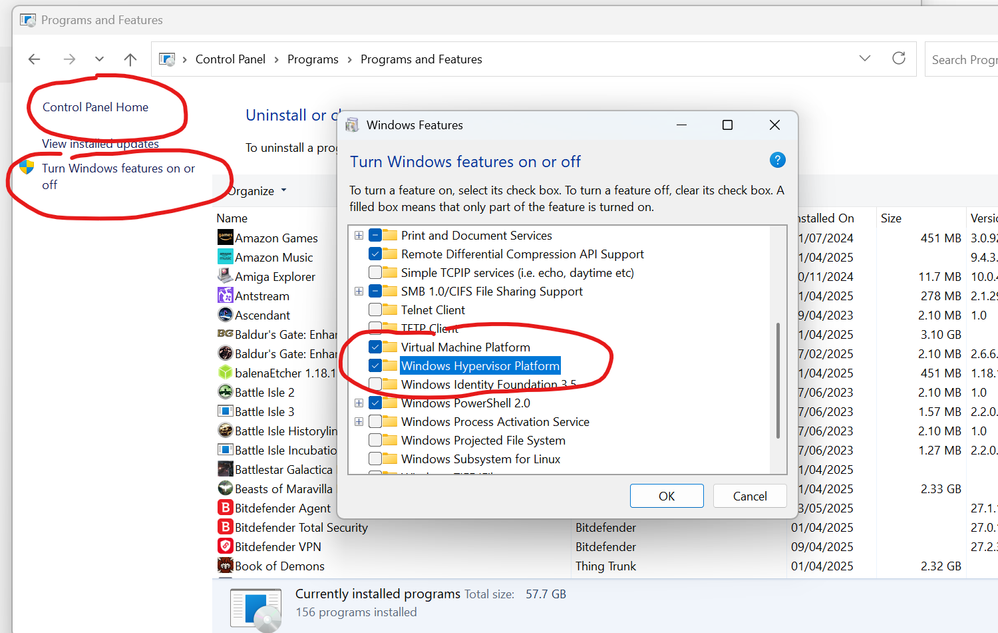The height and width of the screenshot is (633, 998).
Task: Click Programs in the breadcrumb path
Action: pos(312,60)
